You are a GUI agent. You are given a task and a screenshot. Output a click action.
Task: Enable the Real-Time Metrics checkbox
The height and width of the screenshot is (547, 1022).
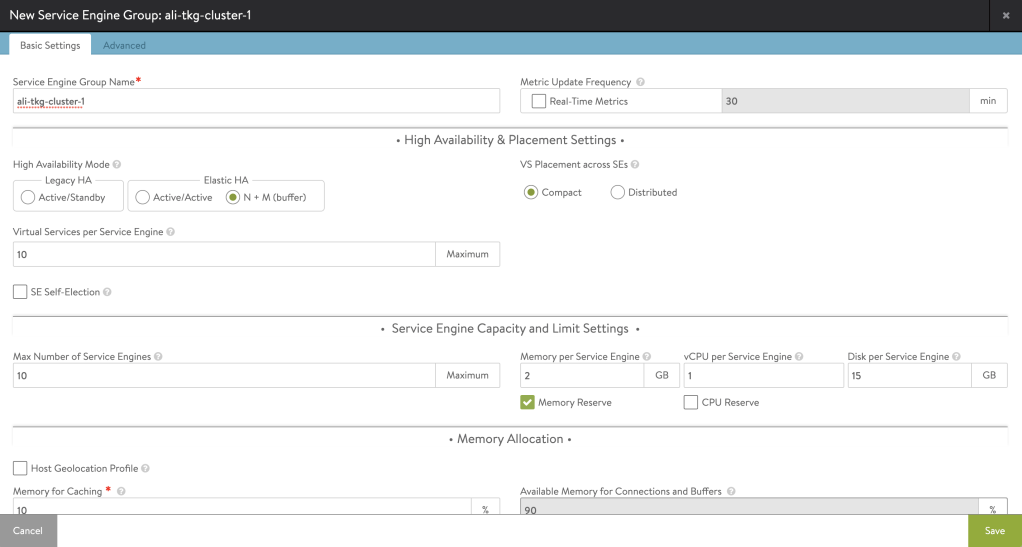coord(539,101)
